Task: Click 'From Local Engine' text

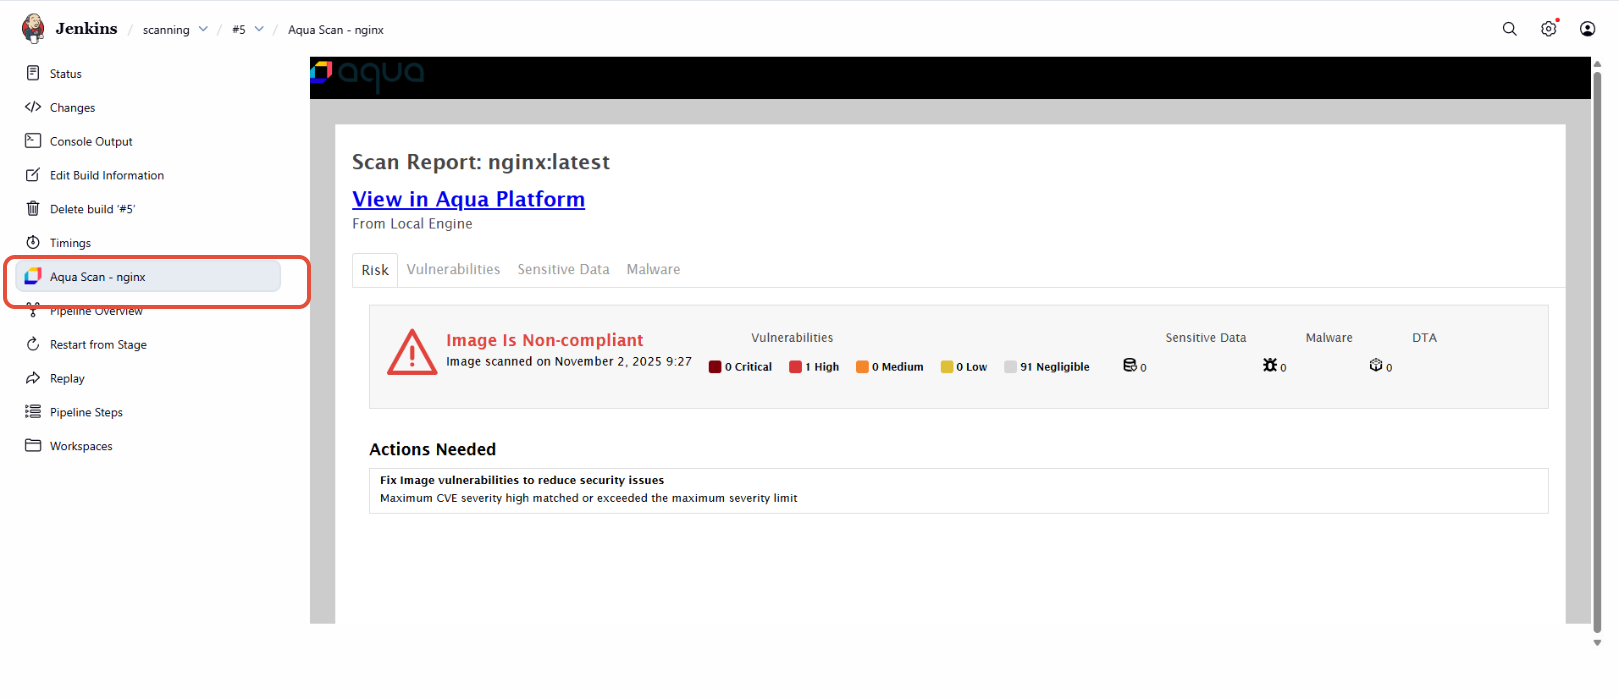Action: [x=412, y=224]
